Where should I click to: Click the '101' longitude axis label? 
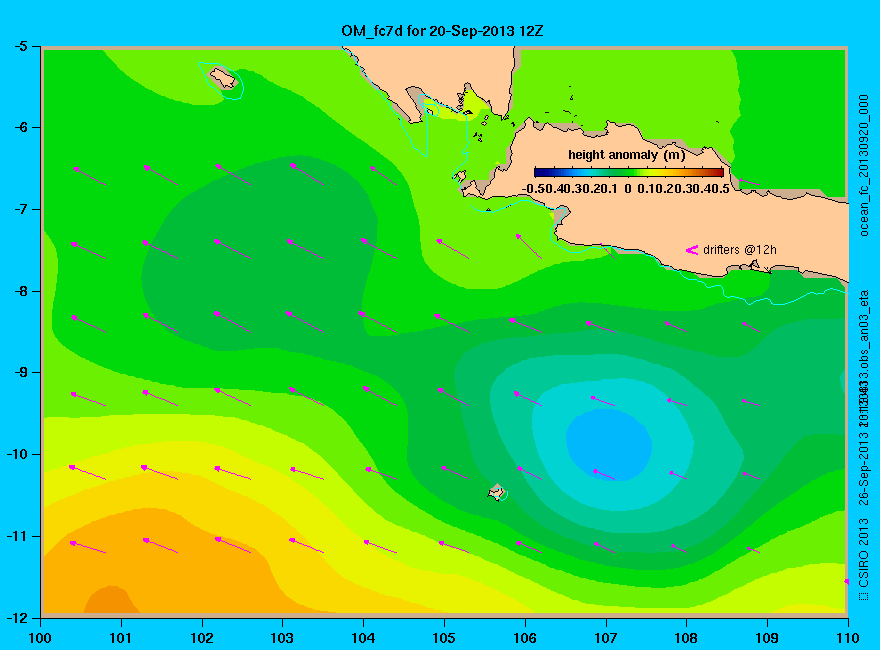(x=120, y=638)
